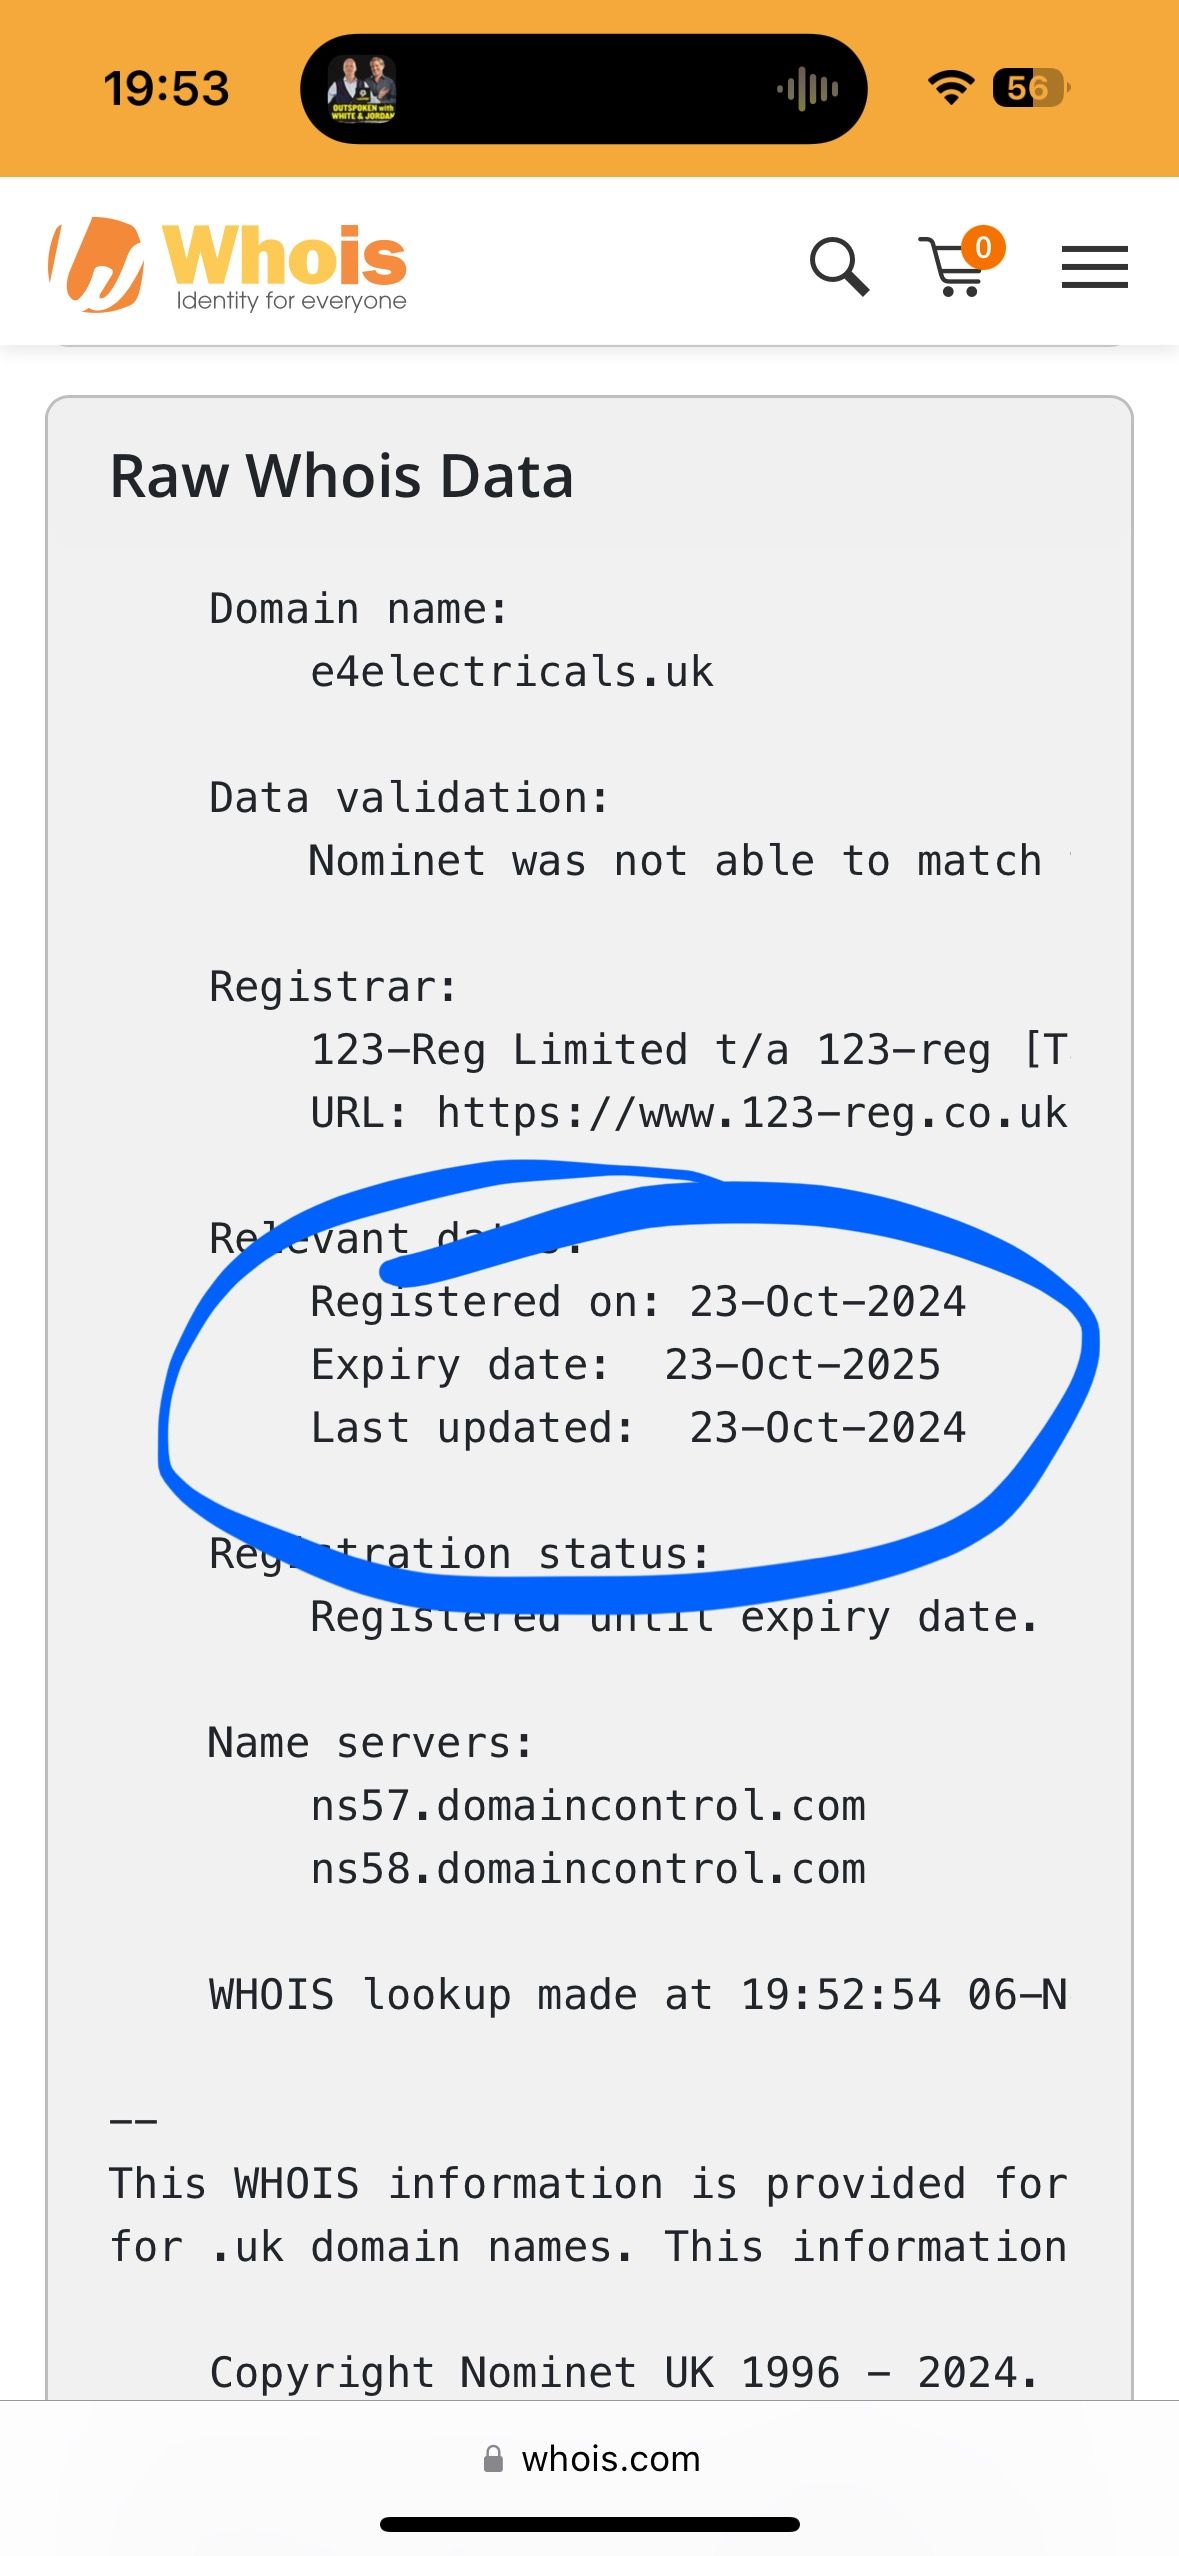The image size is (1179, 2556).
Task: Tap the Wi-Fi status icon
Action: pyautogui.click(x=950, y=88)
